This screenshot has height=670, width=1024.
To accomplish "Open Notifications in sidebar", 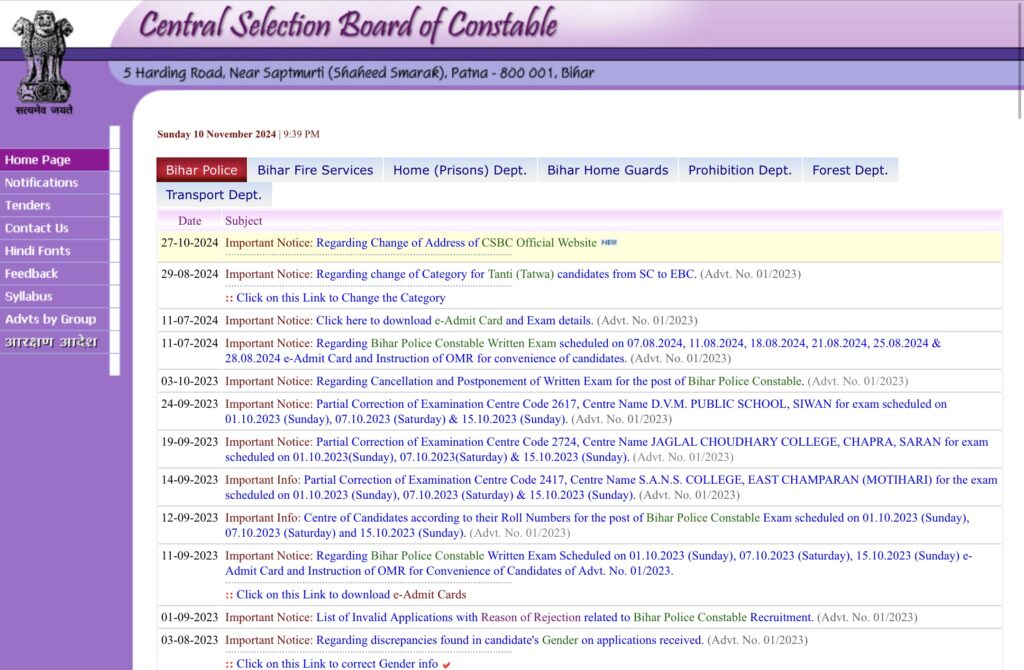I will [x=55, y=183].
